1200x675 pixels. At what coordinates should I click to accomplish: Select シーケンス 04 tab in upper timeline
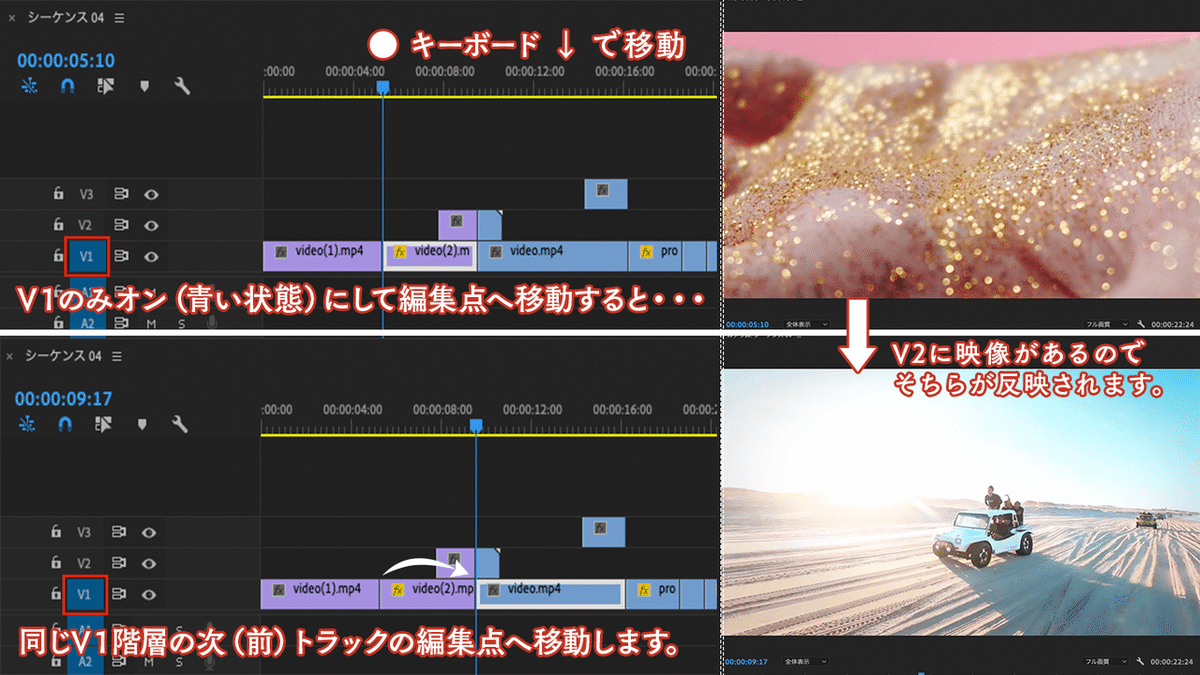click(x=64, y=18)
